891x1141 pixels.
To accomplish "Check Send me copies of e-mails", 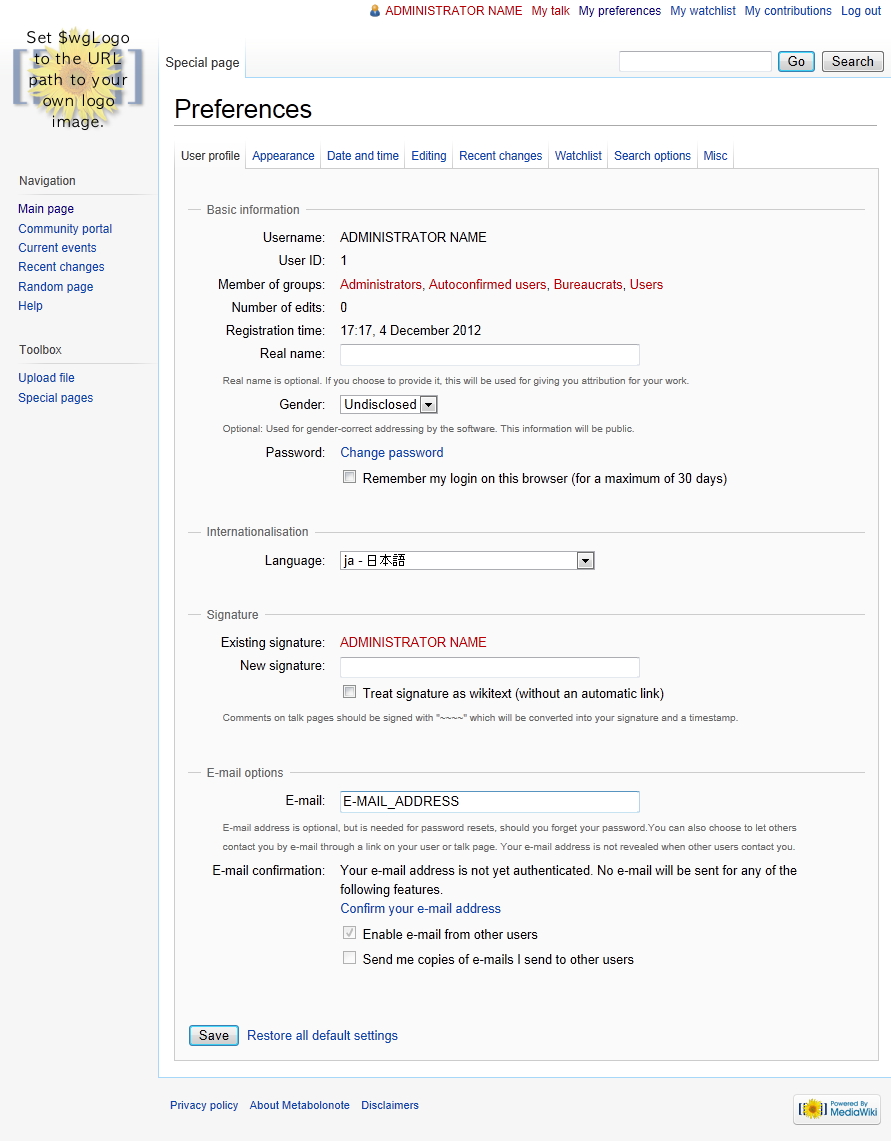I will click(349, 958).
